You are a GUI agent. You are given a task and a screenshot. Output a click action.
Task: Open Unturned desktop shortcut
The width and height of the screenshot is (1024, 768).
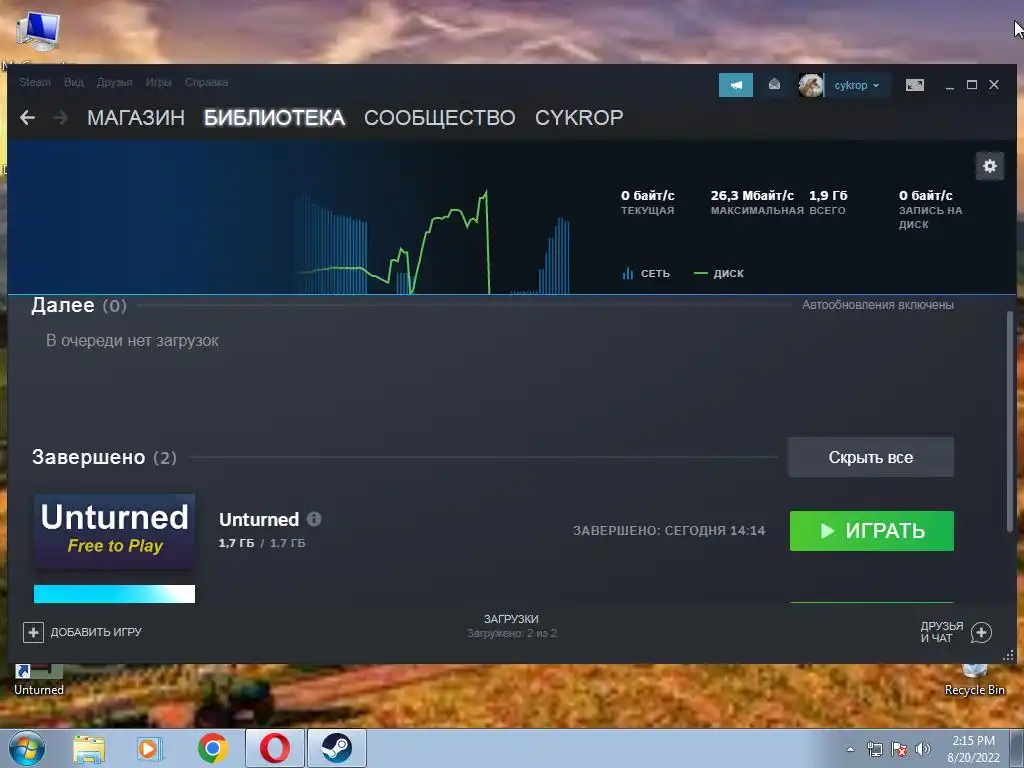[39, 680]
